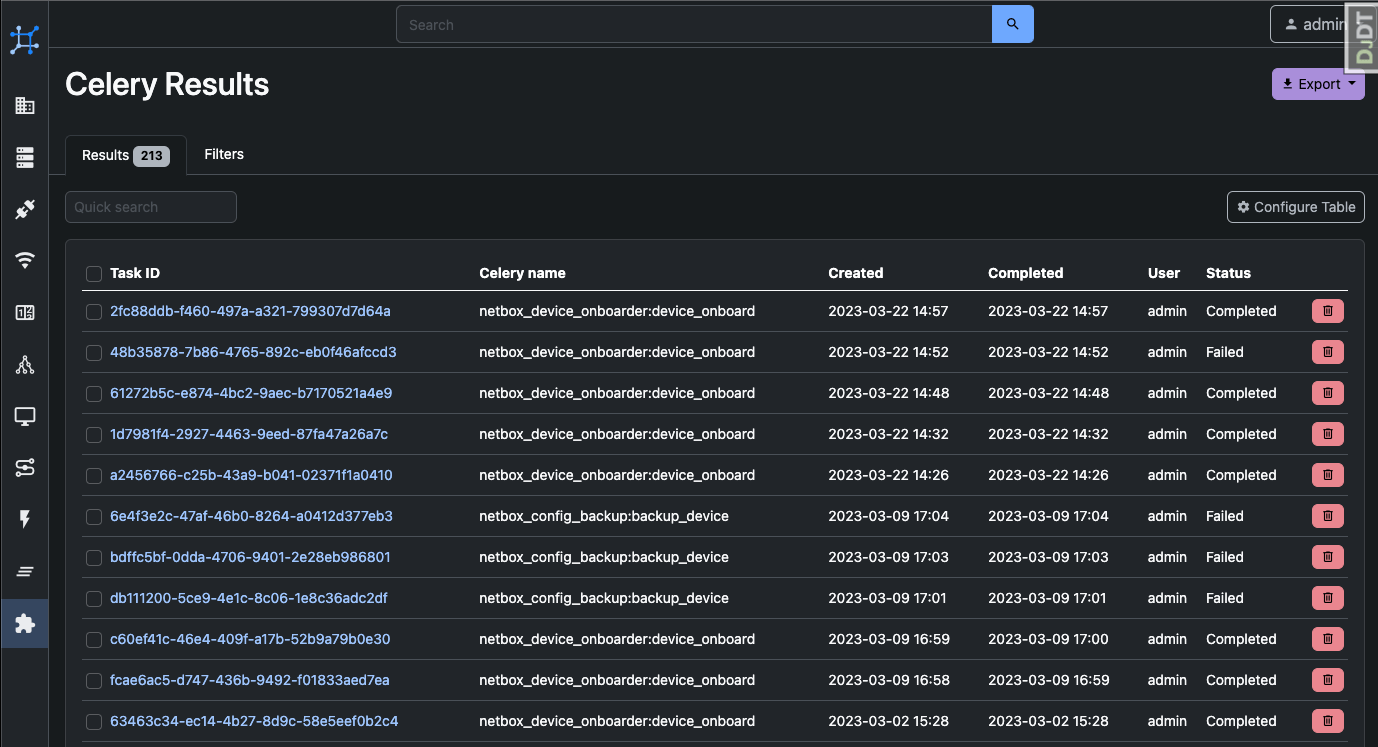Select the Devices sidebar icon

[x=25, y=157]
